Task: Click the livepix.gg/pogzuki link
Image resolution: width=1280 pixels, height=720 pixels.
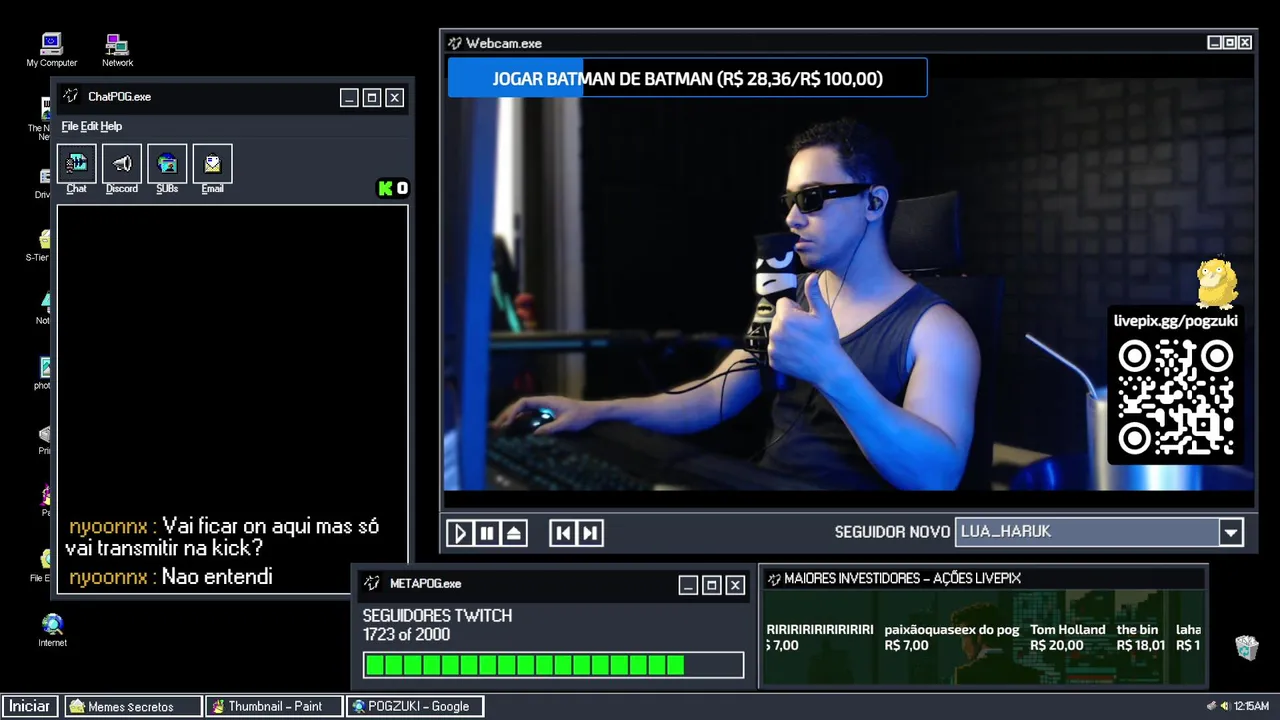Action: [x=1176, y=321]
